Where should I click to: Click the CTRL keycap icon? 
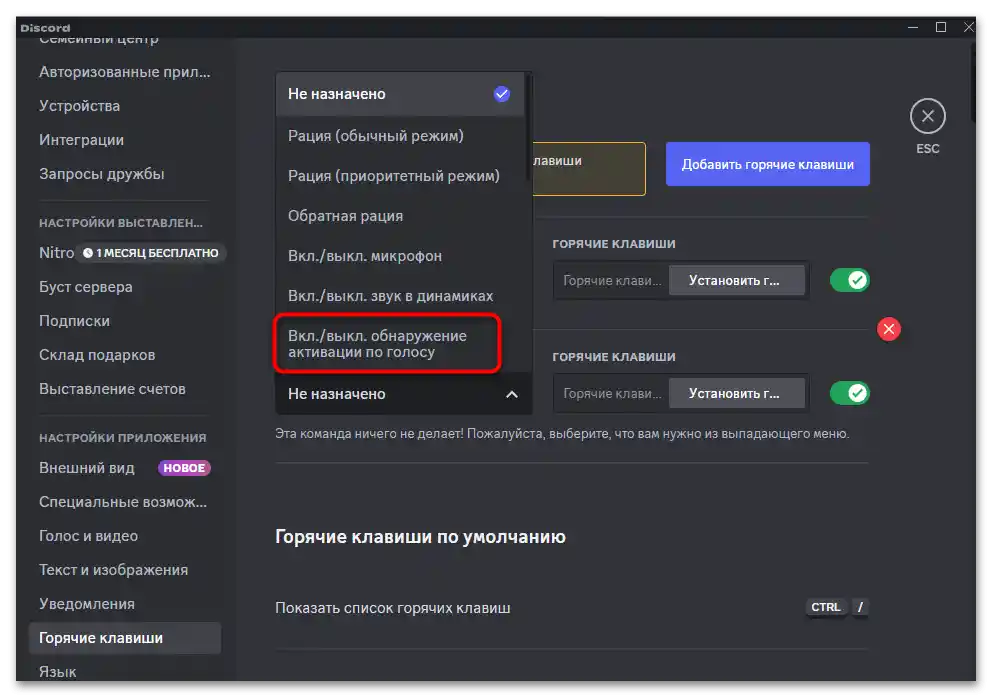[825, 607]
